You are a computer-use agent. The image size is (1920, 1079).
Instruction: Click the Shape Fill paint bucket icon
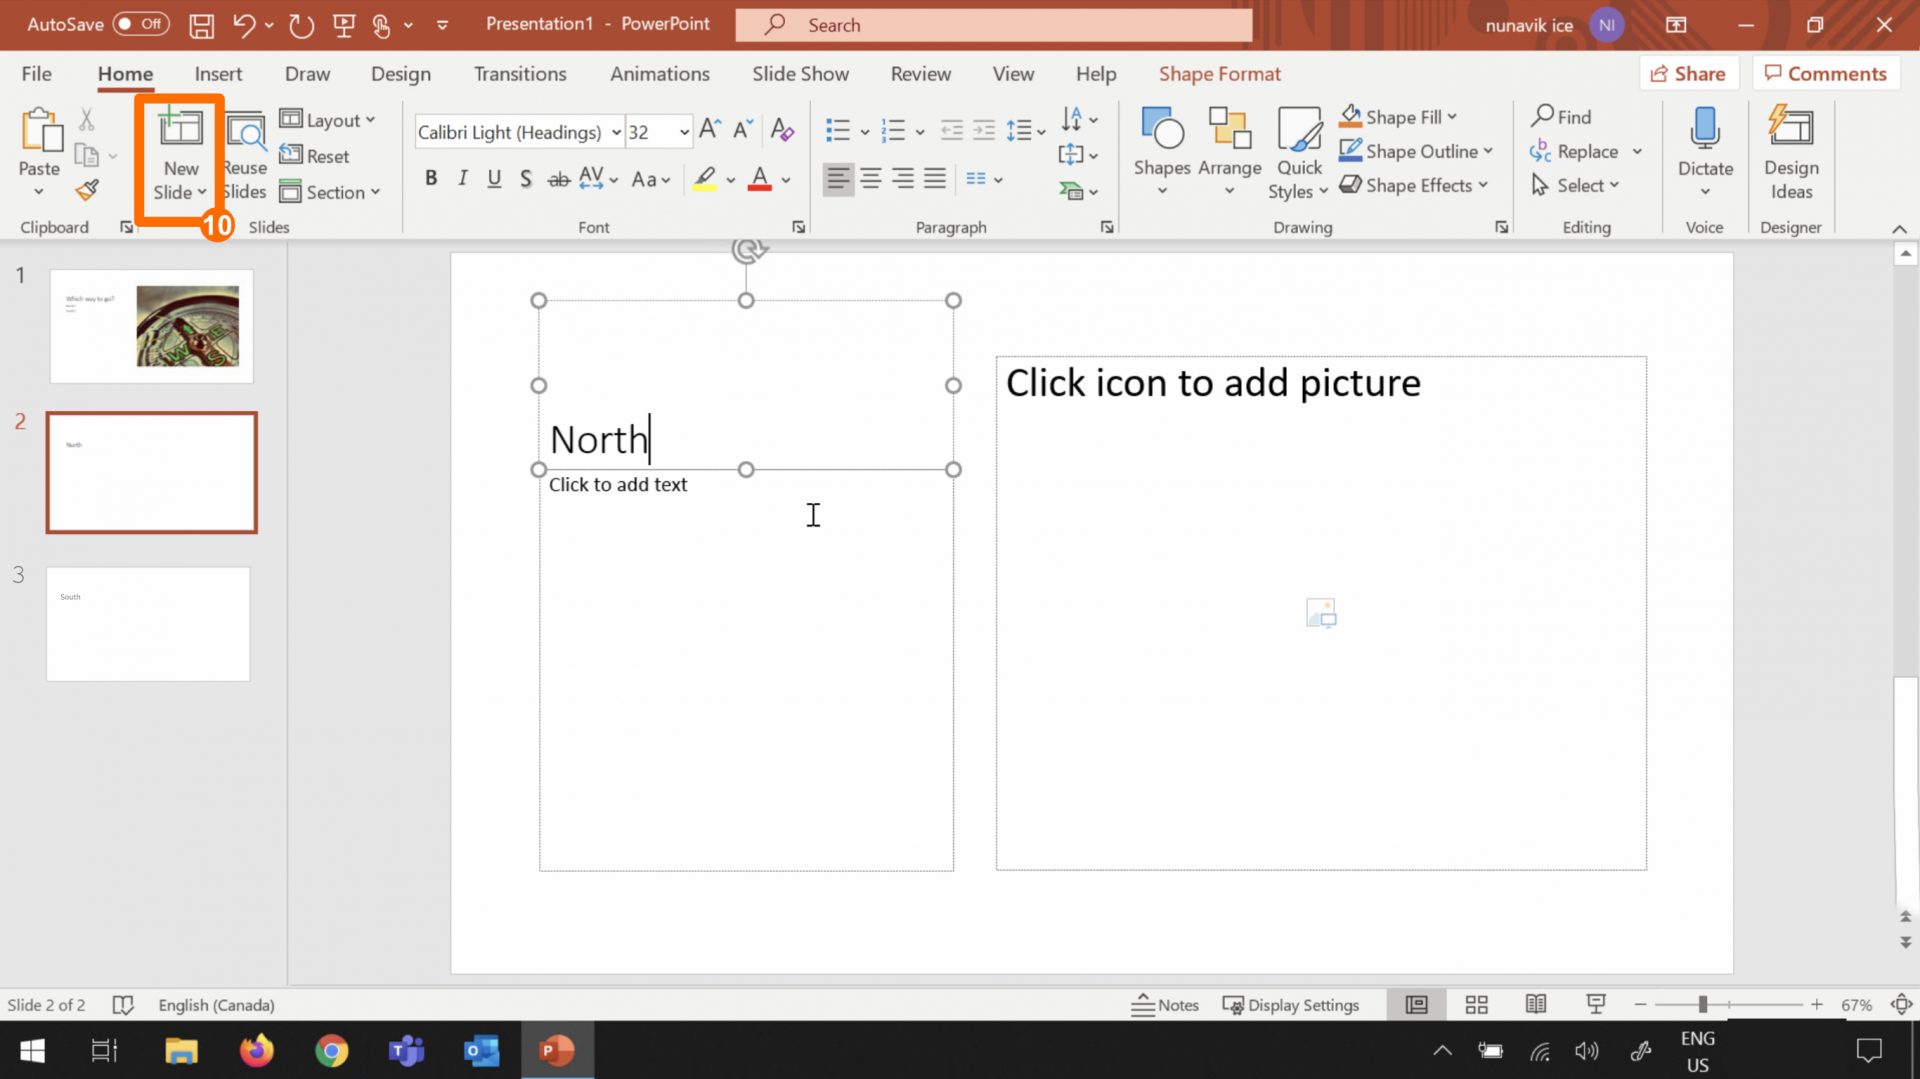click(1352, 116)
